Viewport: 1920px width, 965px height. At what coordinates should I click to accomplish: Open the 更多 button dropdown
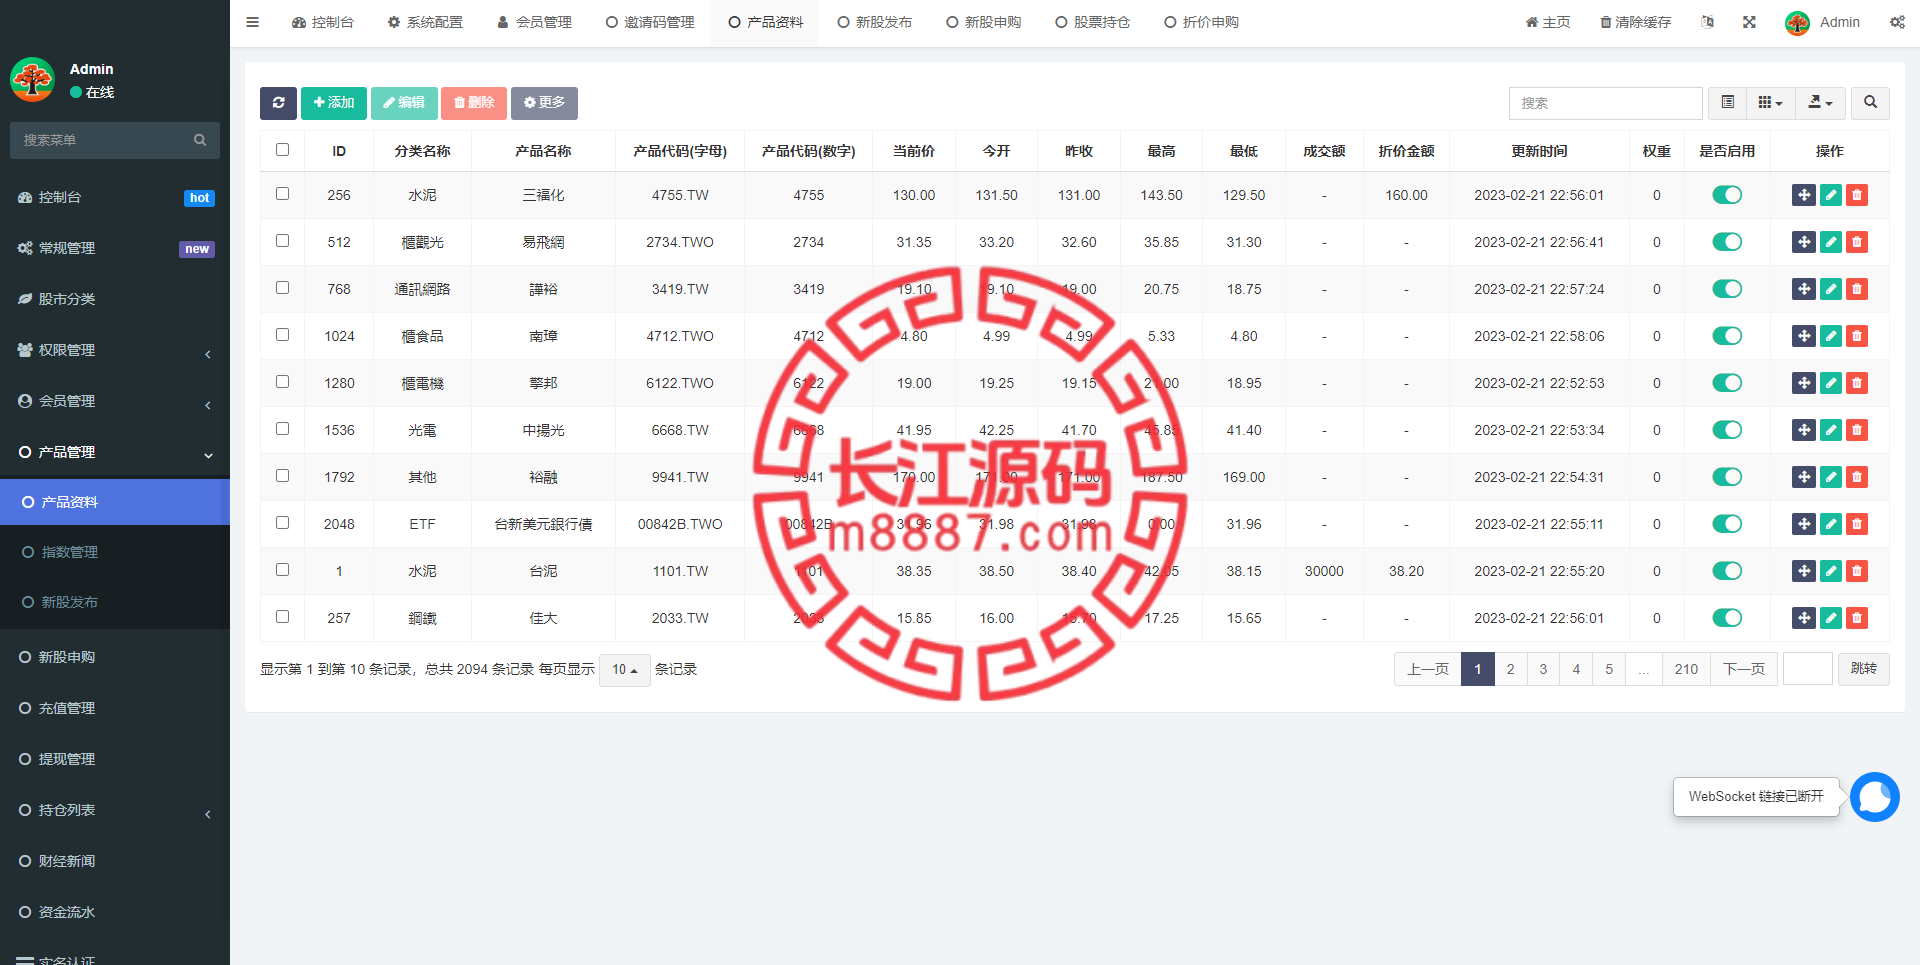[544, 103]
